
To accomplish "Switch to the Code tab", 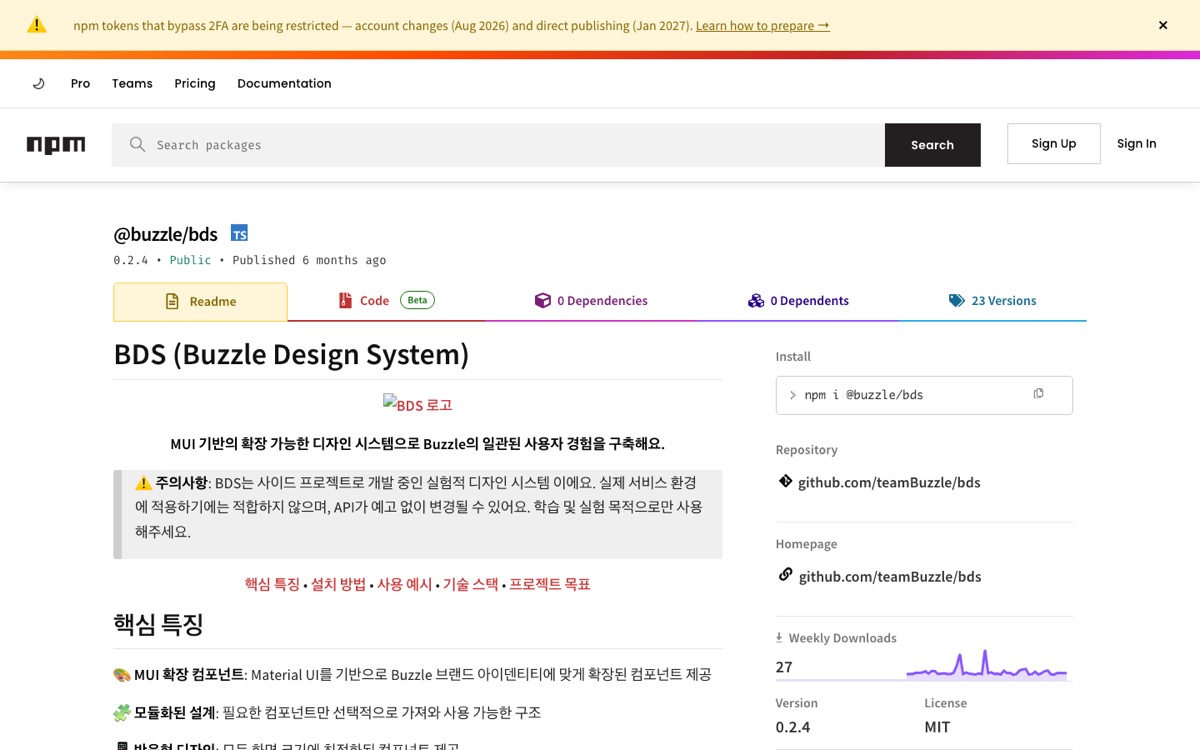I will (385, 300).
